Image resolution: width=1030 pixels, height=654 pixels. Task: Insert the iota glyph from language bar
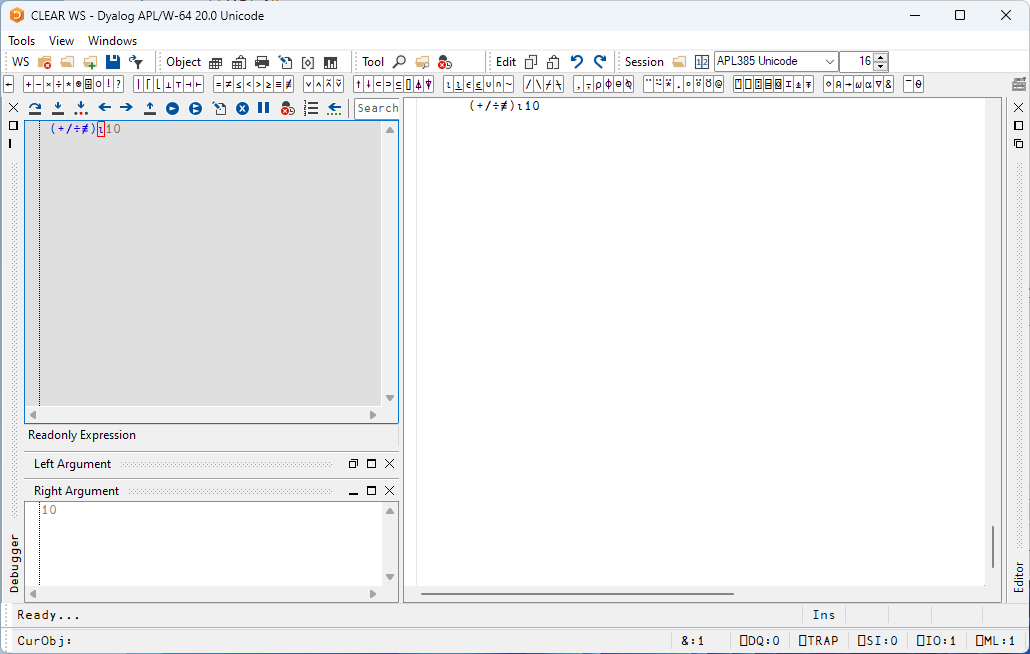pos(448,85)
